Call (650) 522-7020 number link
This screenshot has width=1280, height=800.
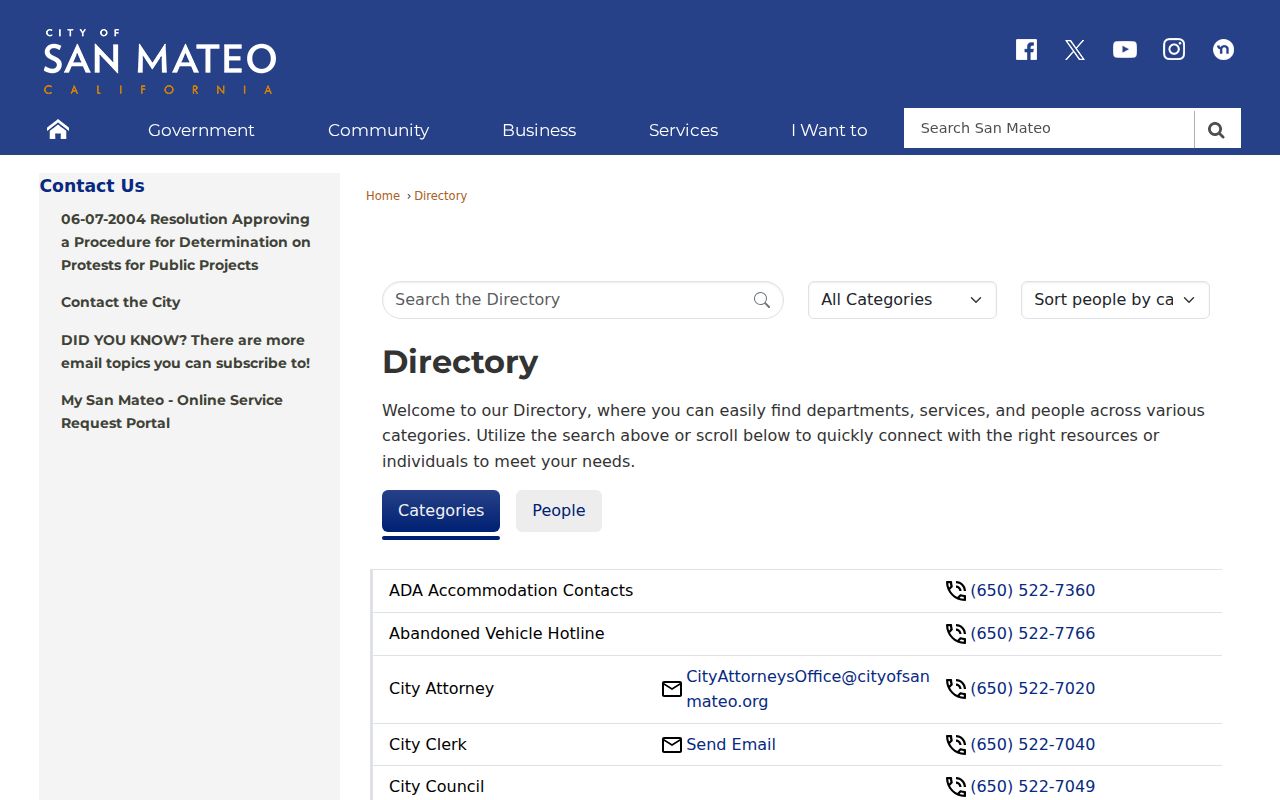(x=1033, y=689)
